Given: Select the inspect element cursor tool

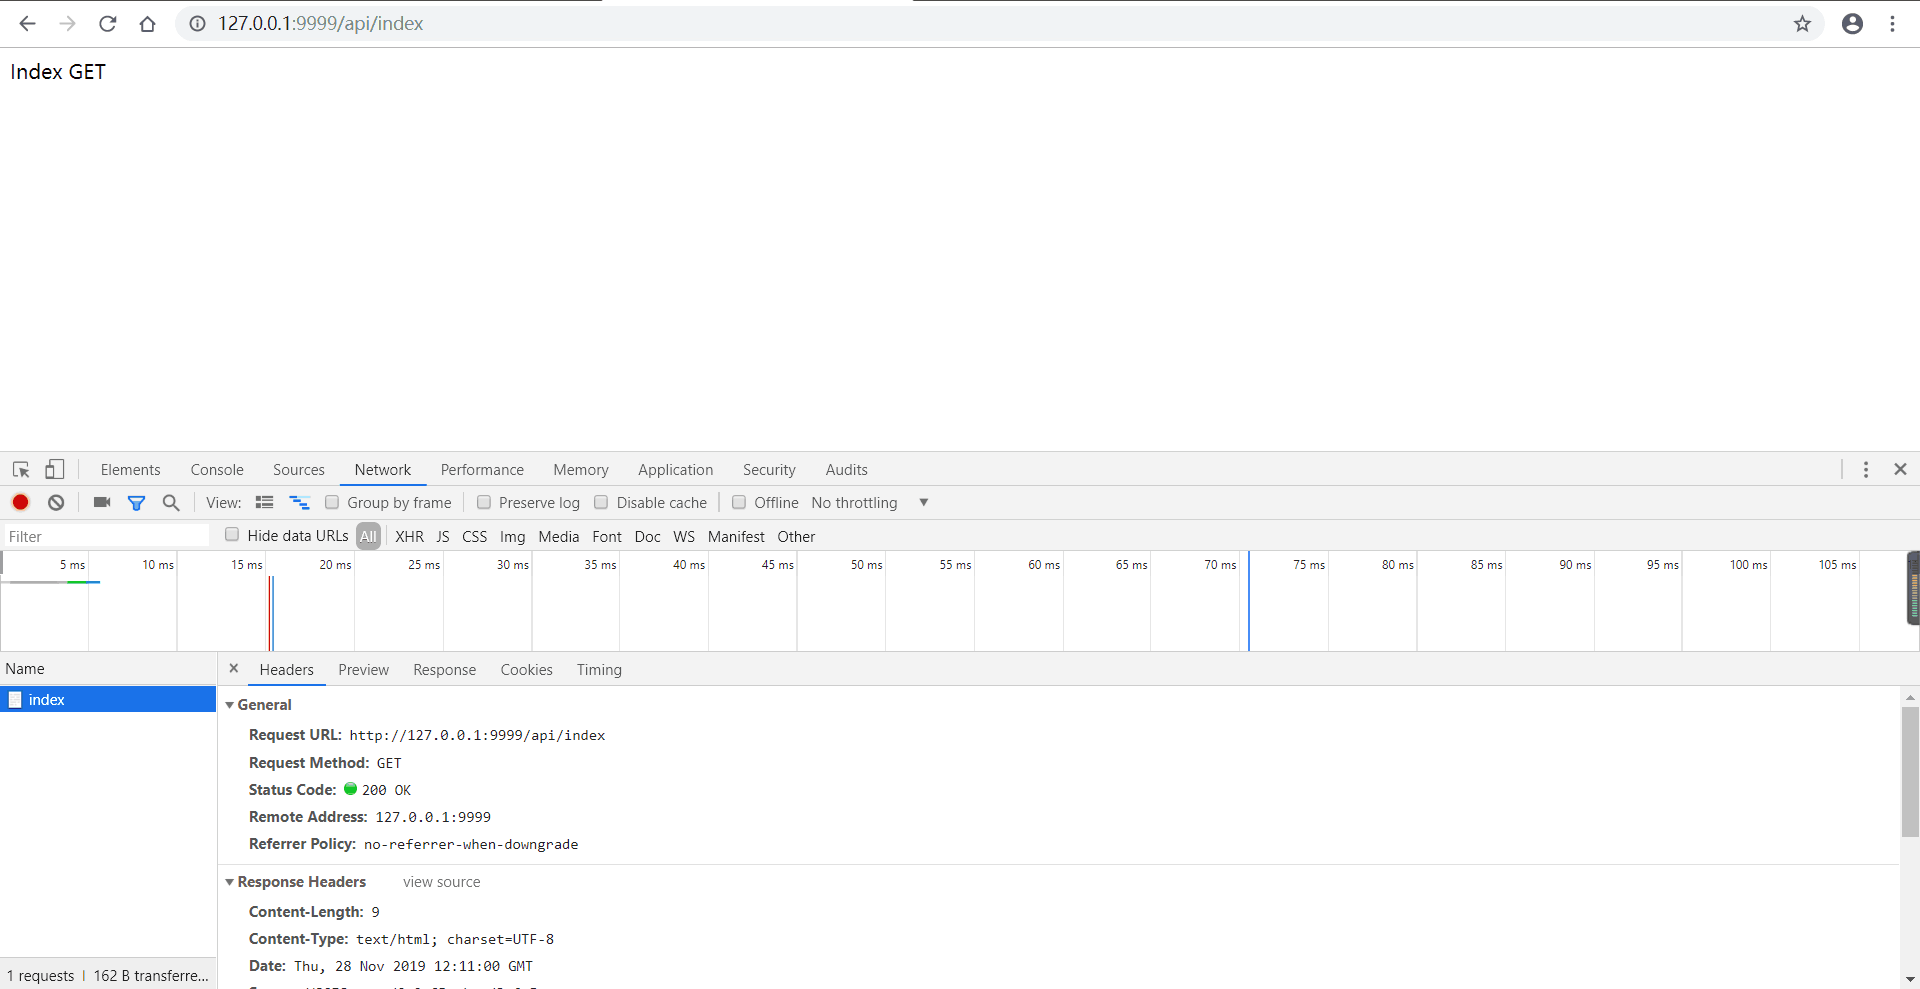Looking at the screenshot, I should point(20,469).
